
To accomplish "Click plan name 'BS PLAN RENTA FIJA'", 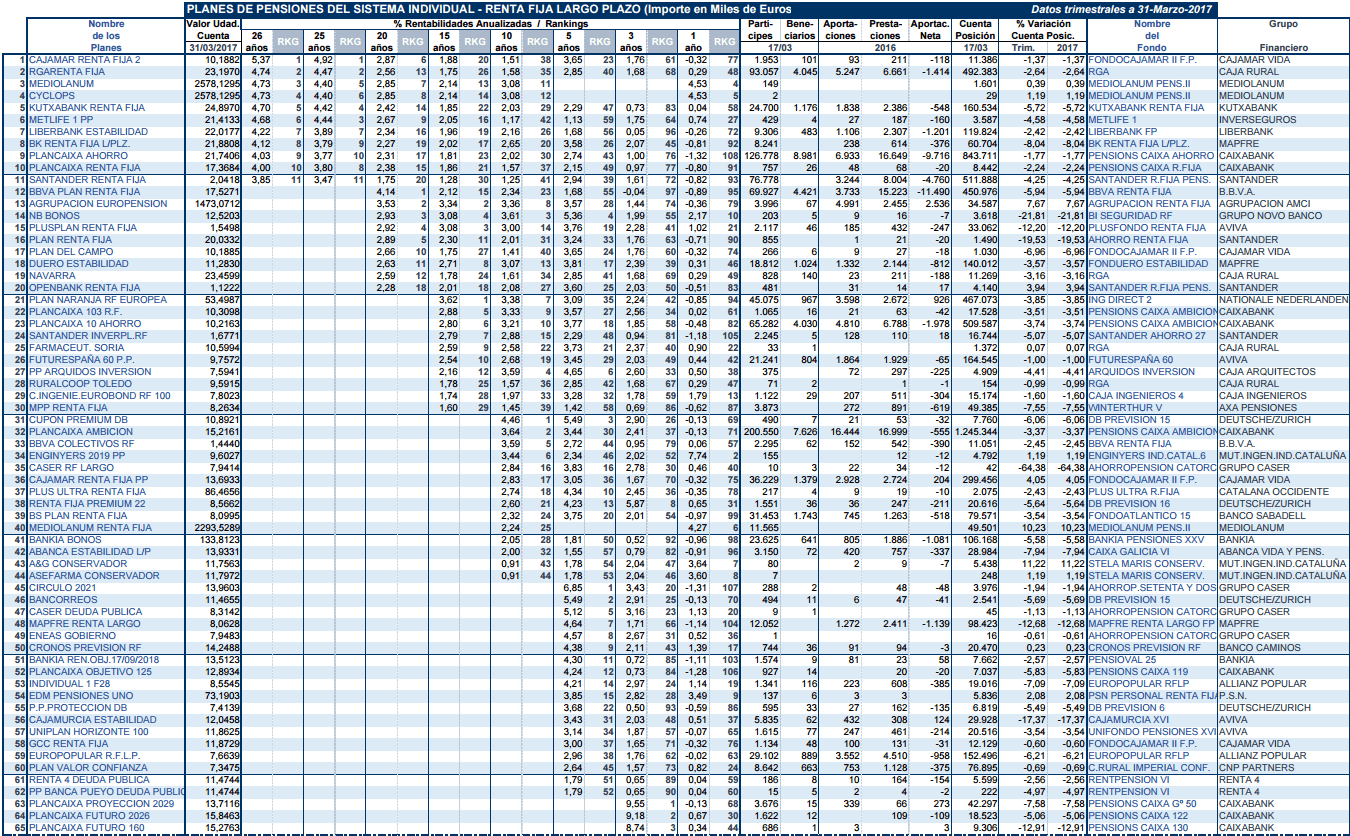I will (80, 515).
